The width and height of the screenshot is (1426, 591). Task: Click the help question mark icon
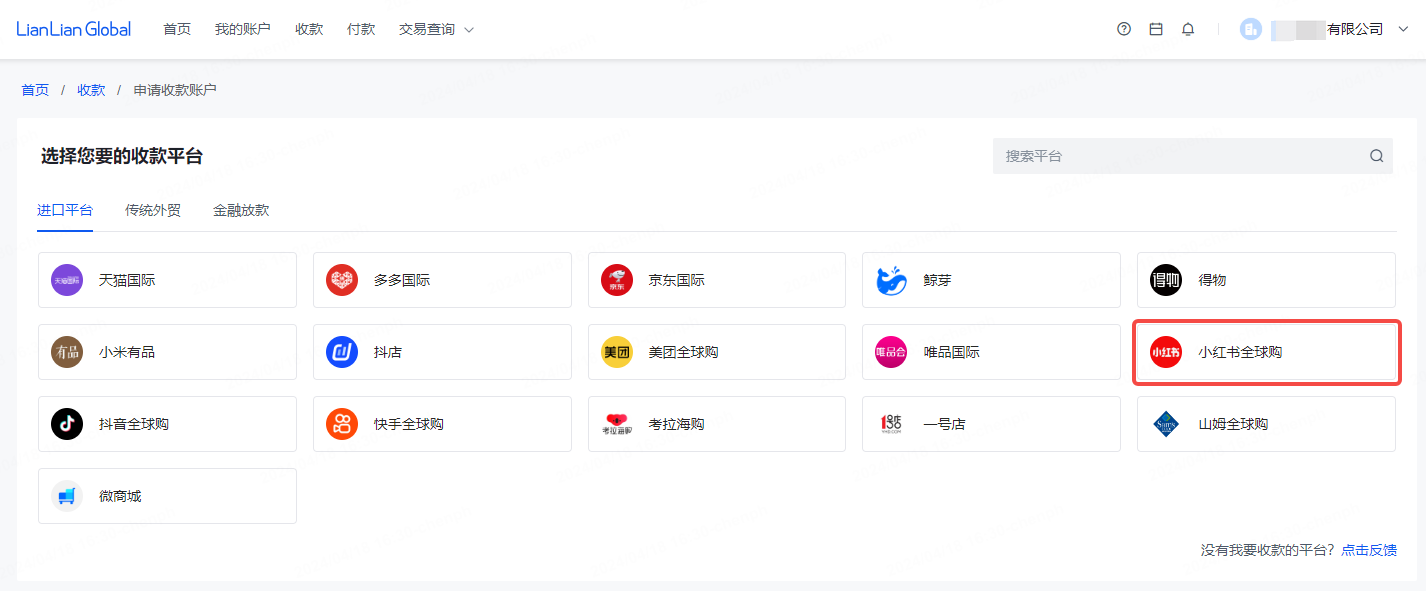click(x=1124, y=29)
